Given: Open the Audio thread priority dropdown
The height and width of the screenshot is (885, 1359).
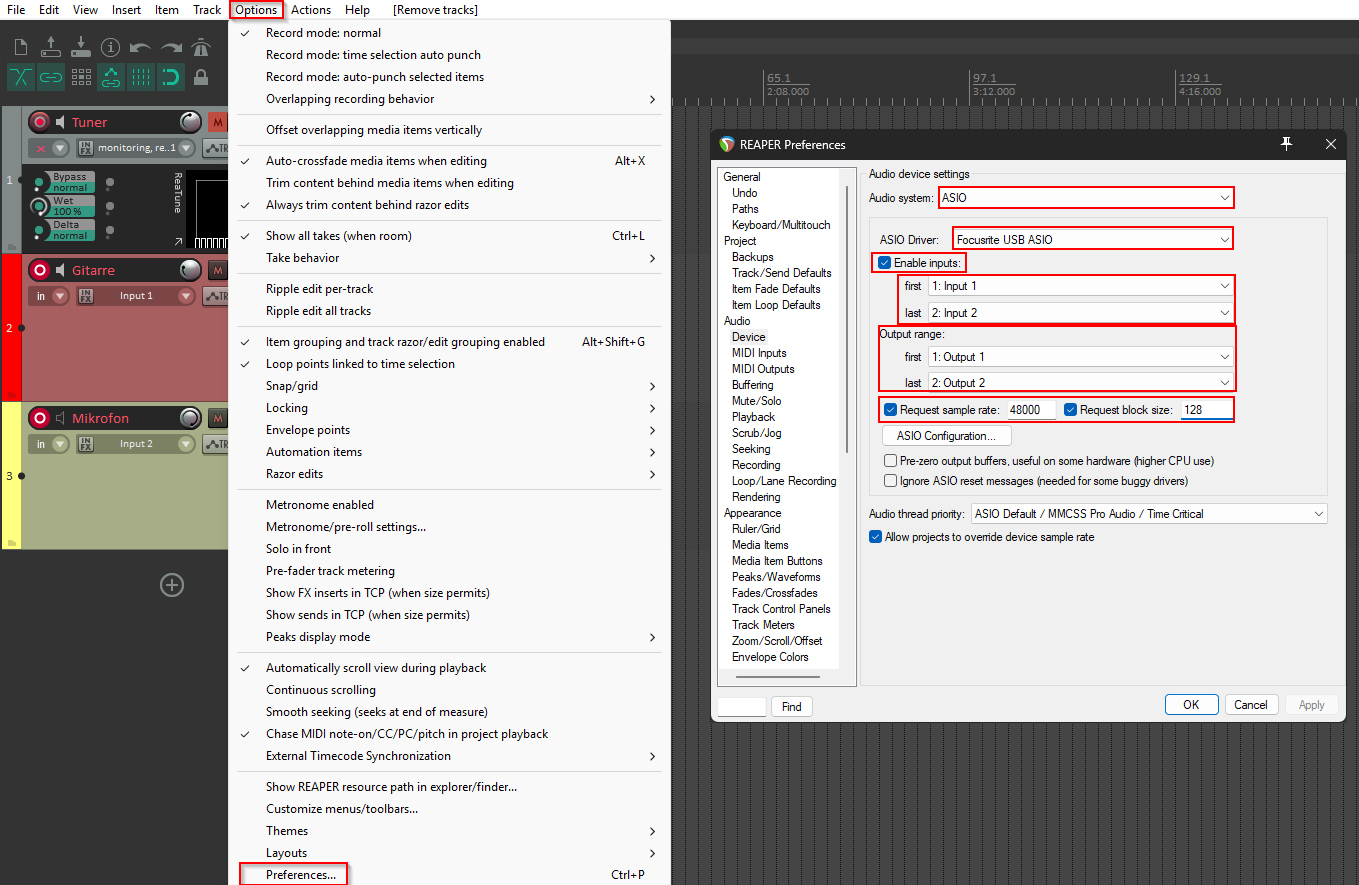Looking at the screenshot, I should click(1149, 514).
